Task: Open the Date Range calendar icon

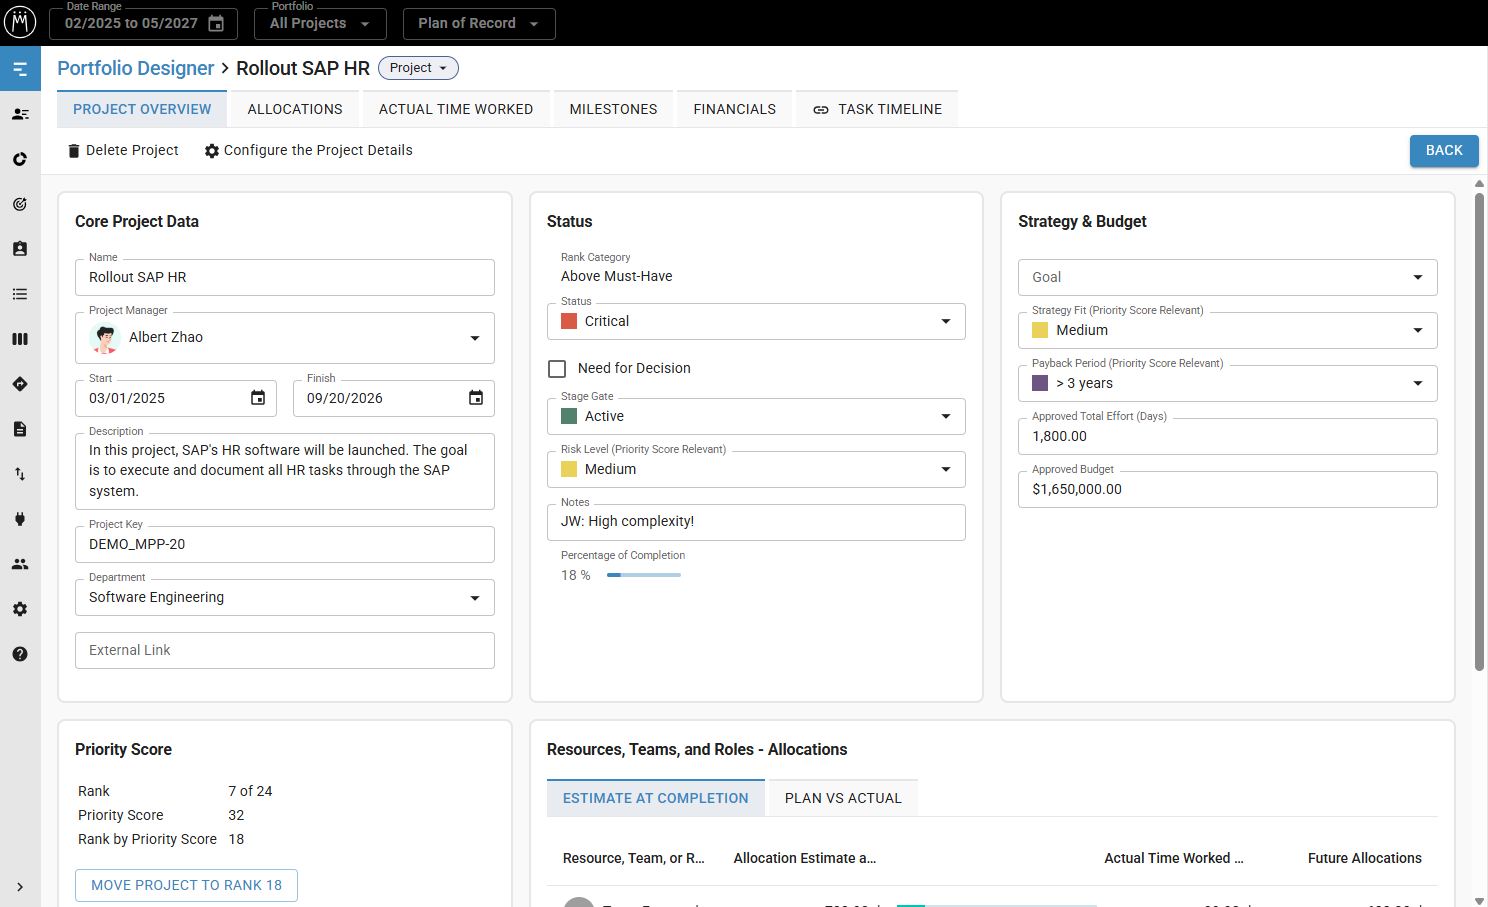Action: coord(216,23)
